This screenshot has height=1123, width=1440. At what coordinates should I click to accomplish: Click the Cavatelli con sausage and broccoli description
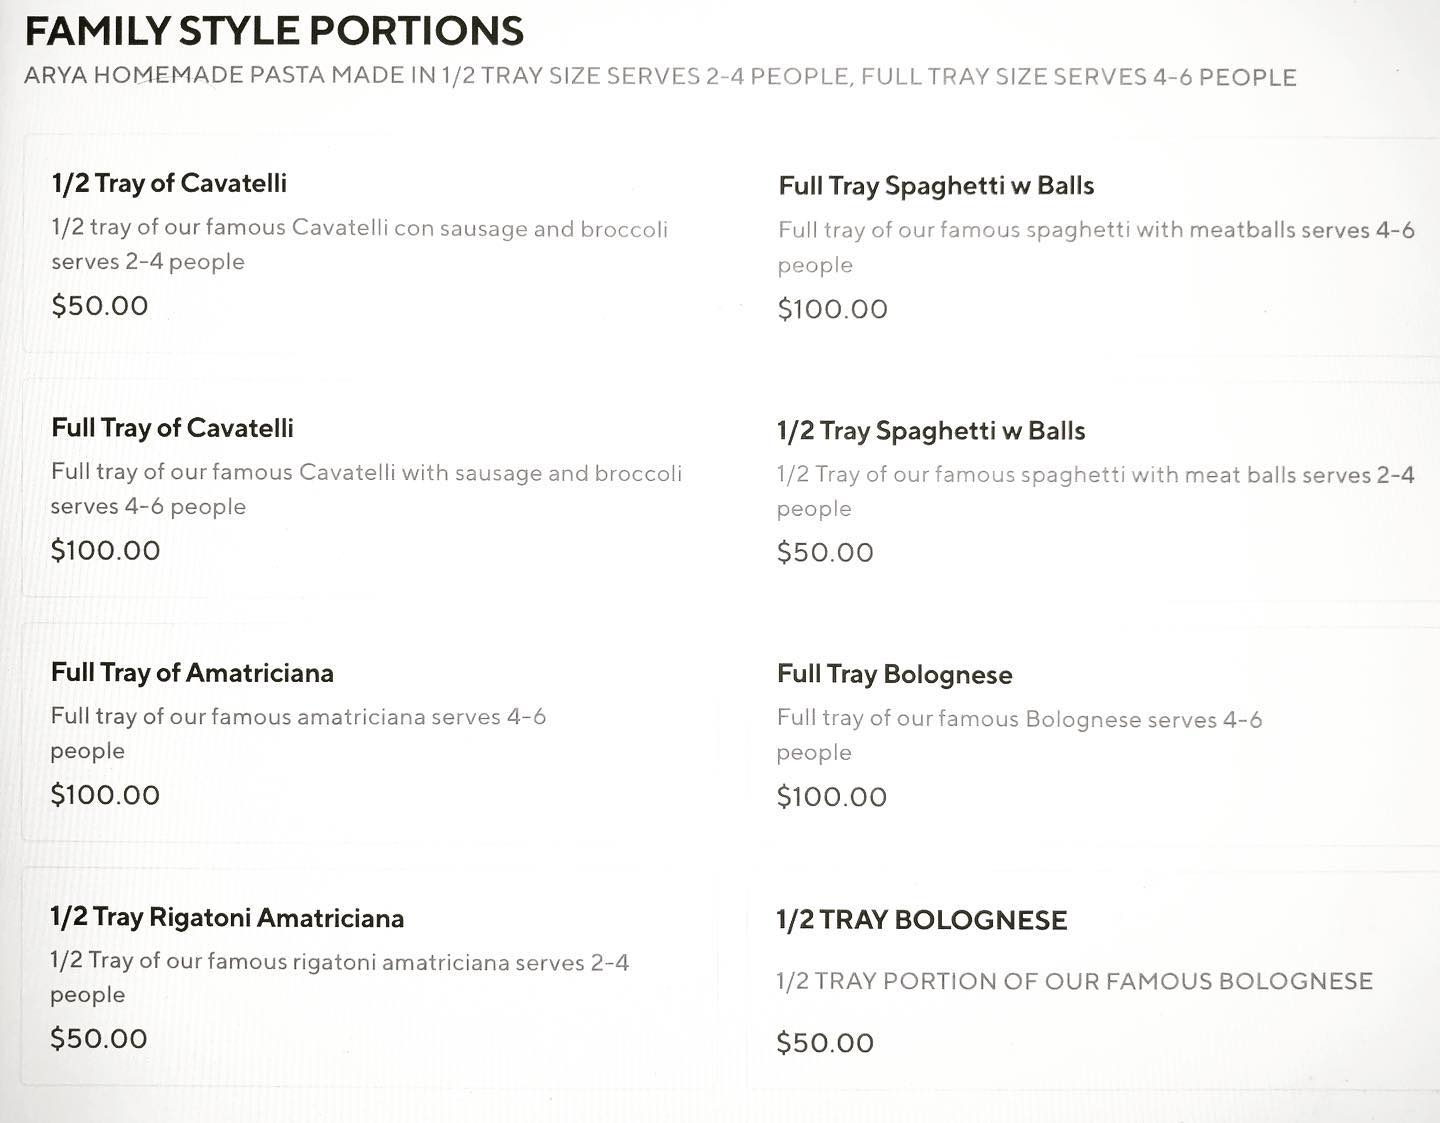tap(359, 229)
